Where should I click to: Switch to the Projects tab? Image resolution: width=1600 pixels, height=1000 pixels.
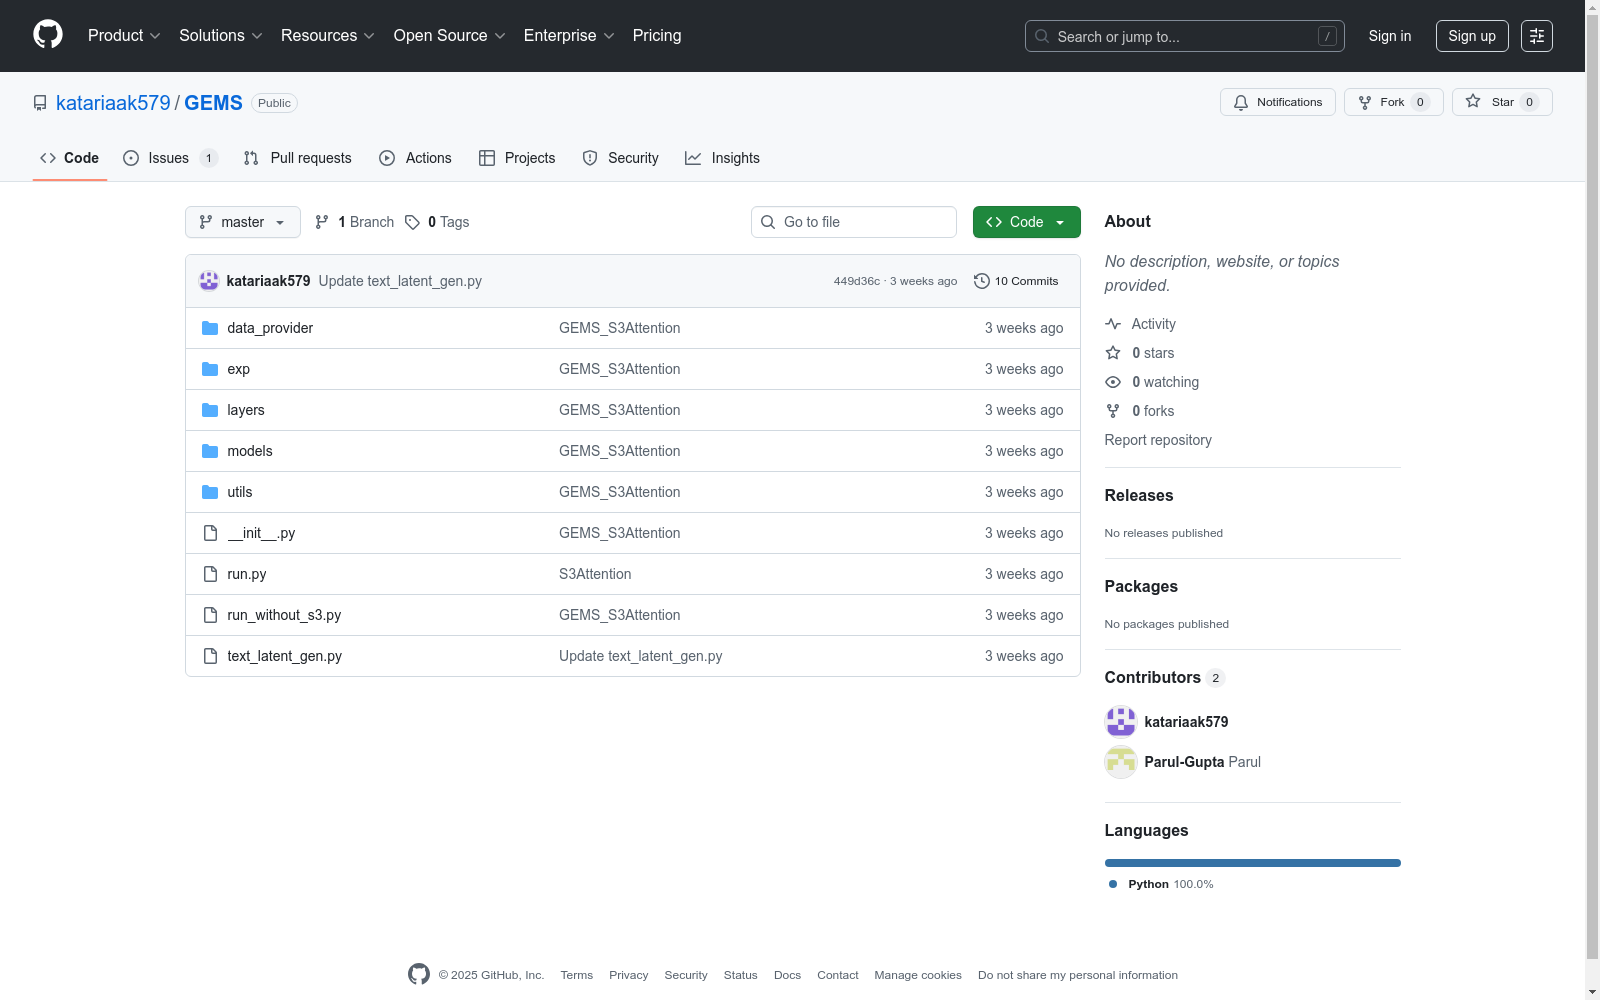517,158
